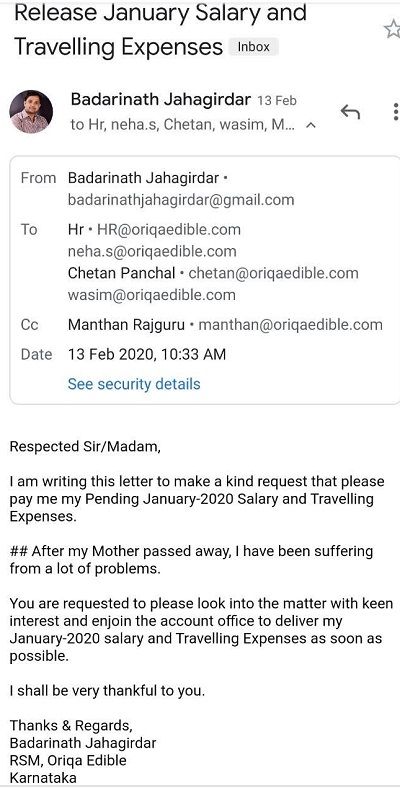Click sender name Badarinath Jahagirdar in header
Screen dimensions: 400x788
click(160, 100)
